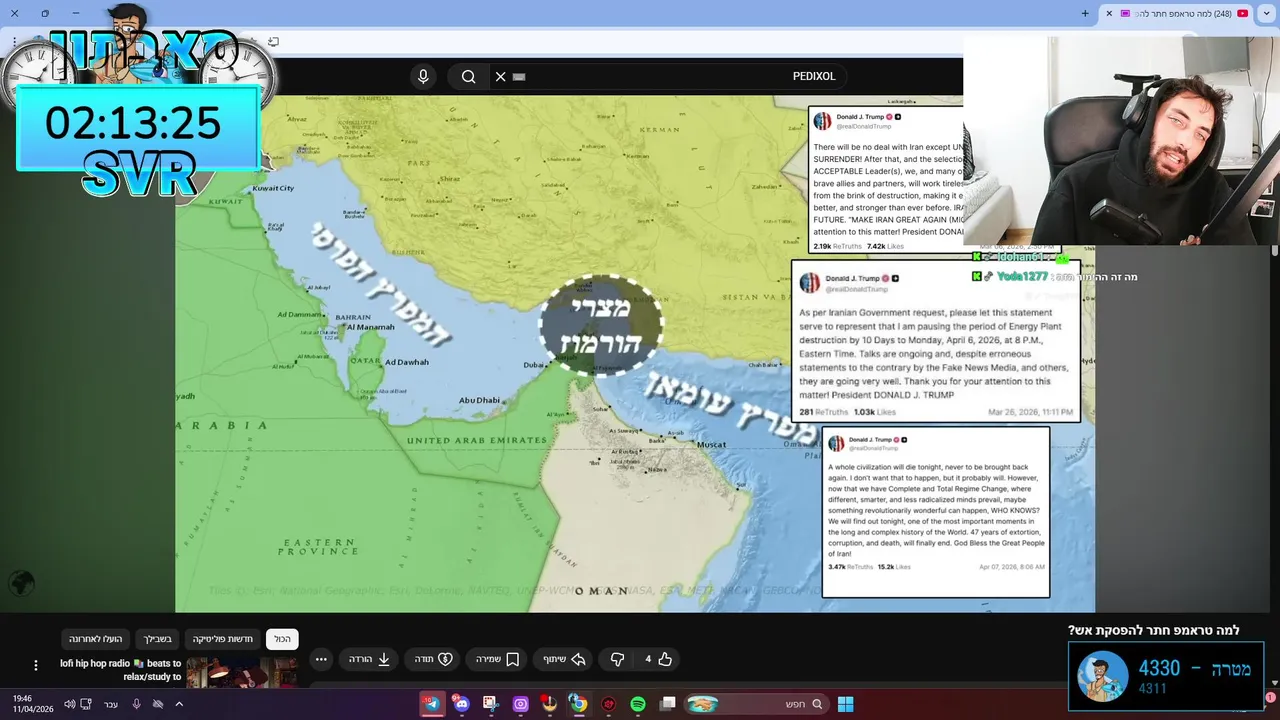Open Chrome tab search dropdown
The image size is (1280, 720).
(1266, 13)
